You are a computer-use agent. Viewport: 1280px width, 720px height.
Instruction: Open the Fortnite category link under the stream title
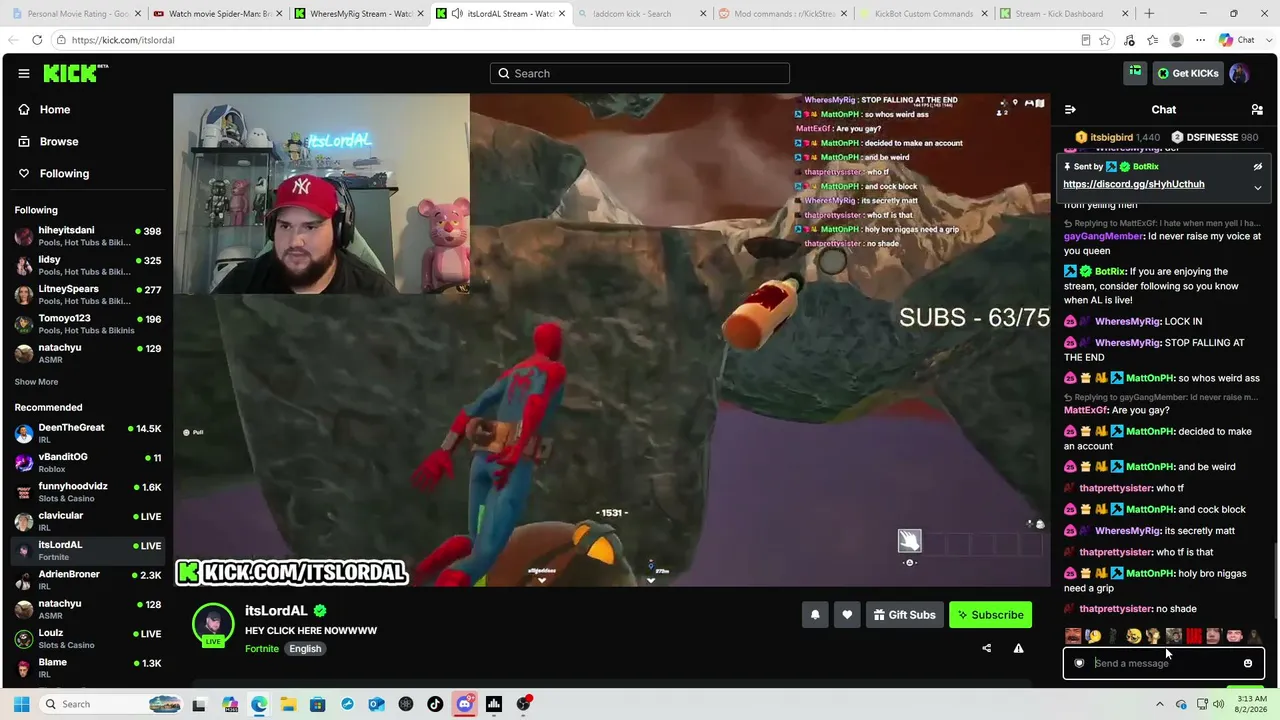(262, 648)
